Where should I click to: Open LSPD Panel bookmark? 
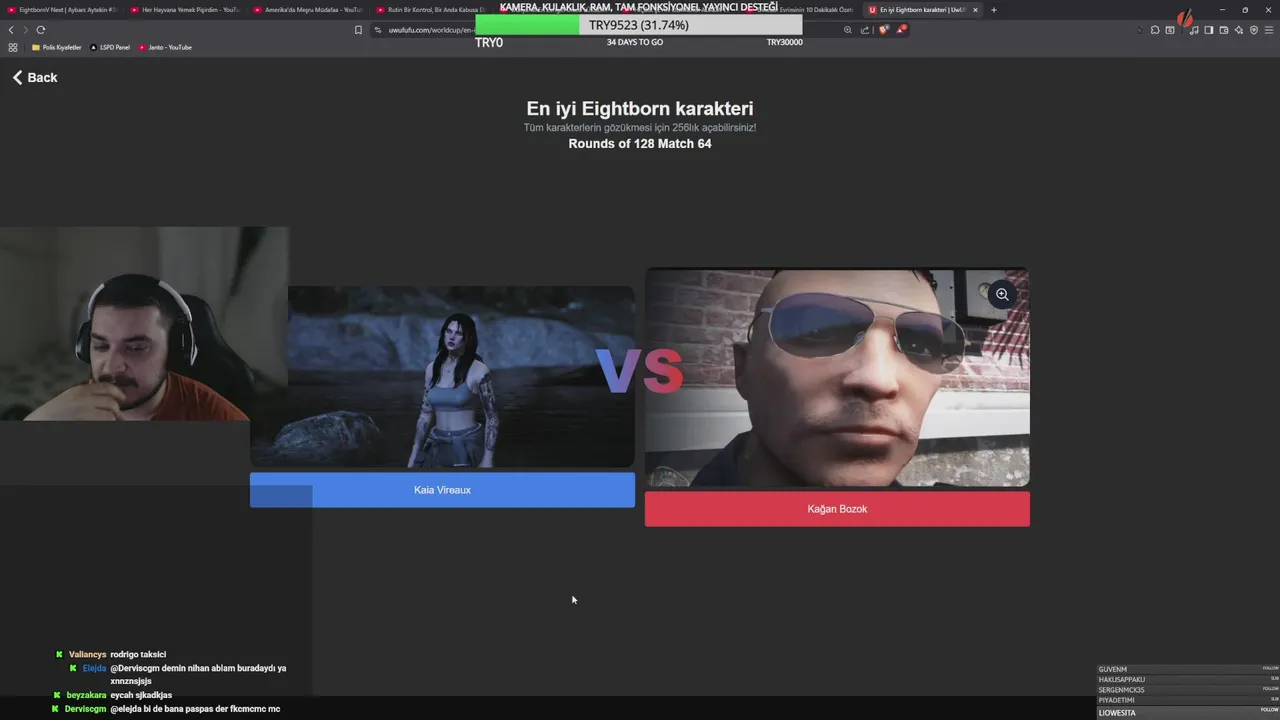click(110, 47)
